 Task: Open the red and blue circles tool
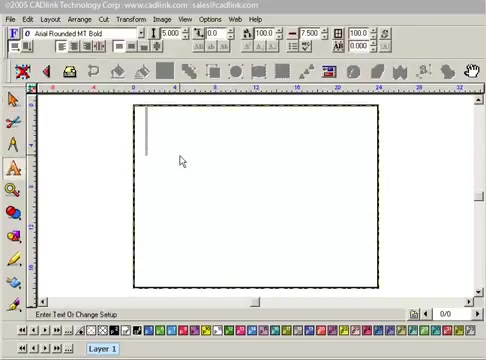(x=13, y=213)
